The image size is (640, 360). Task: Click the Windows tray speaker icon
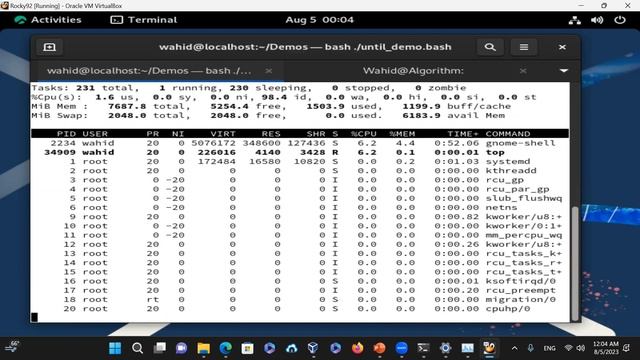[580, 348]
